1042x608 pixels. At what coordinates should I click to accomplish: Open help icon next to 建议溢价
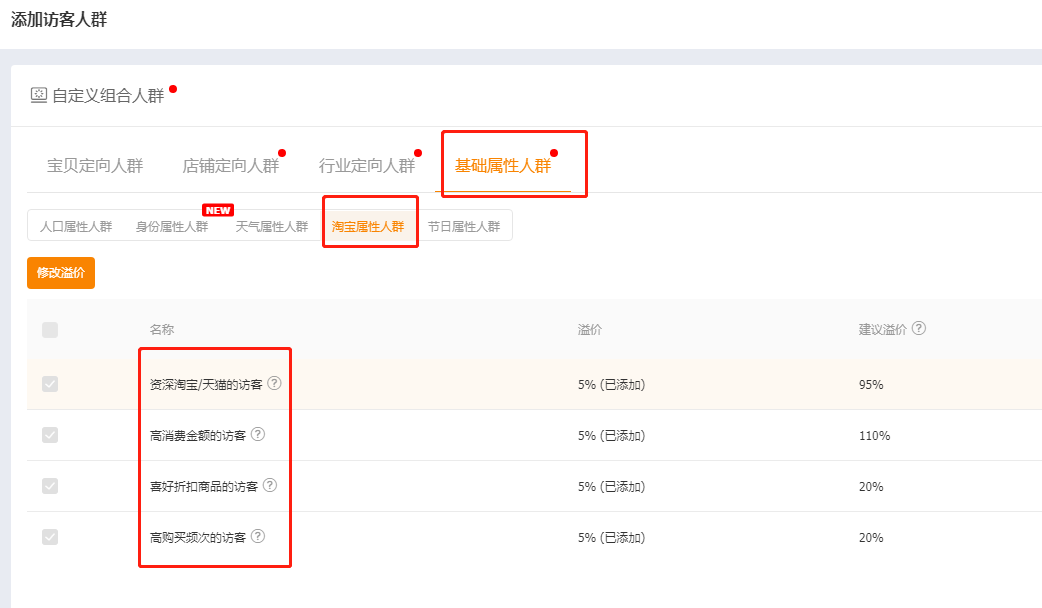point(918,328)
